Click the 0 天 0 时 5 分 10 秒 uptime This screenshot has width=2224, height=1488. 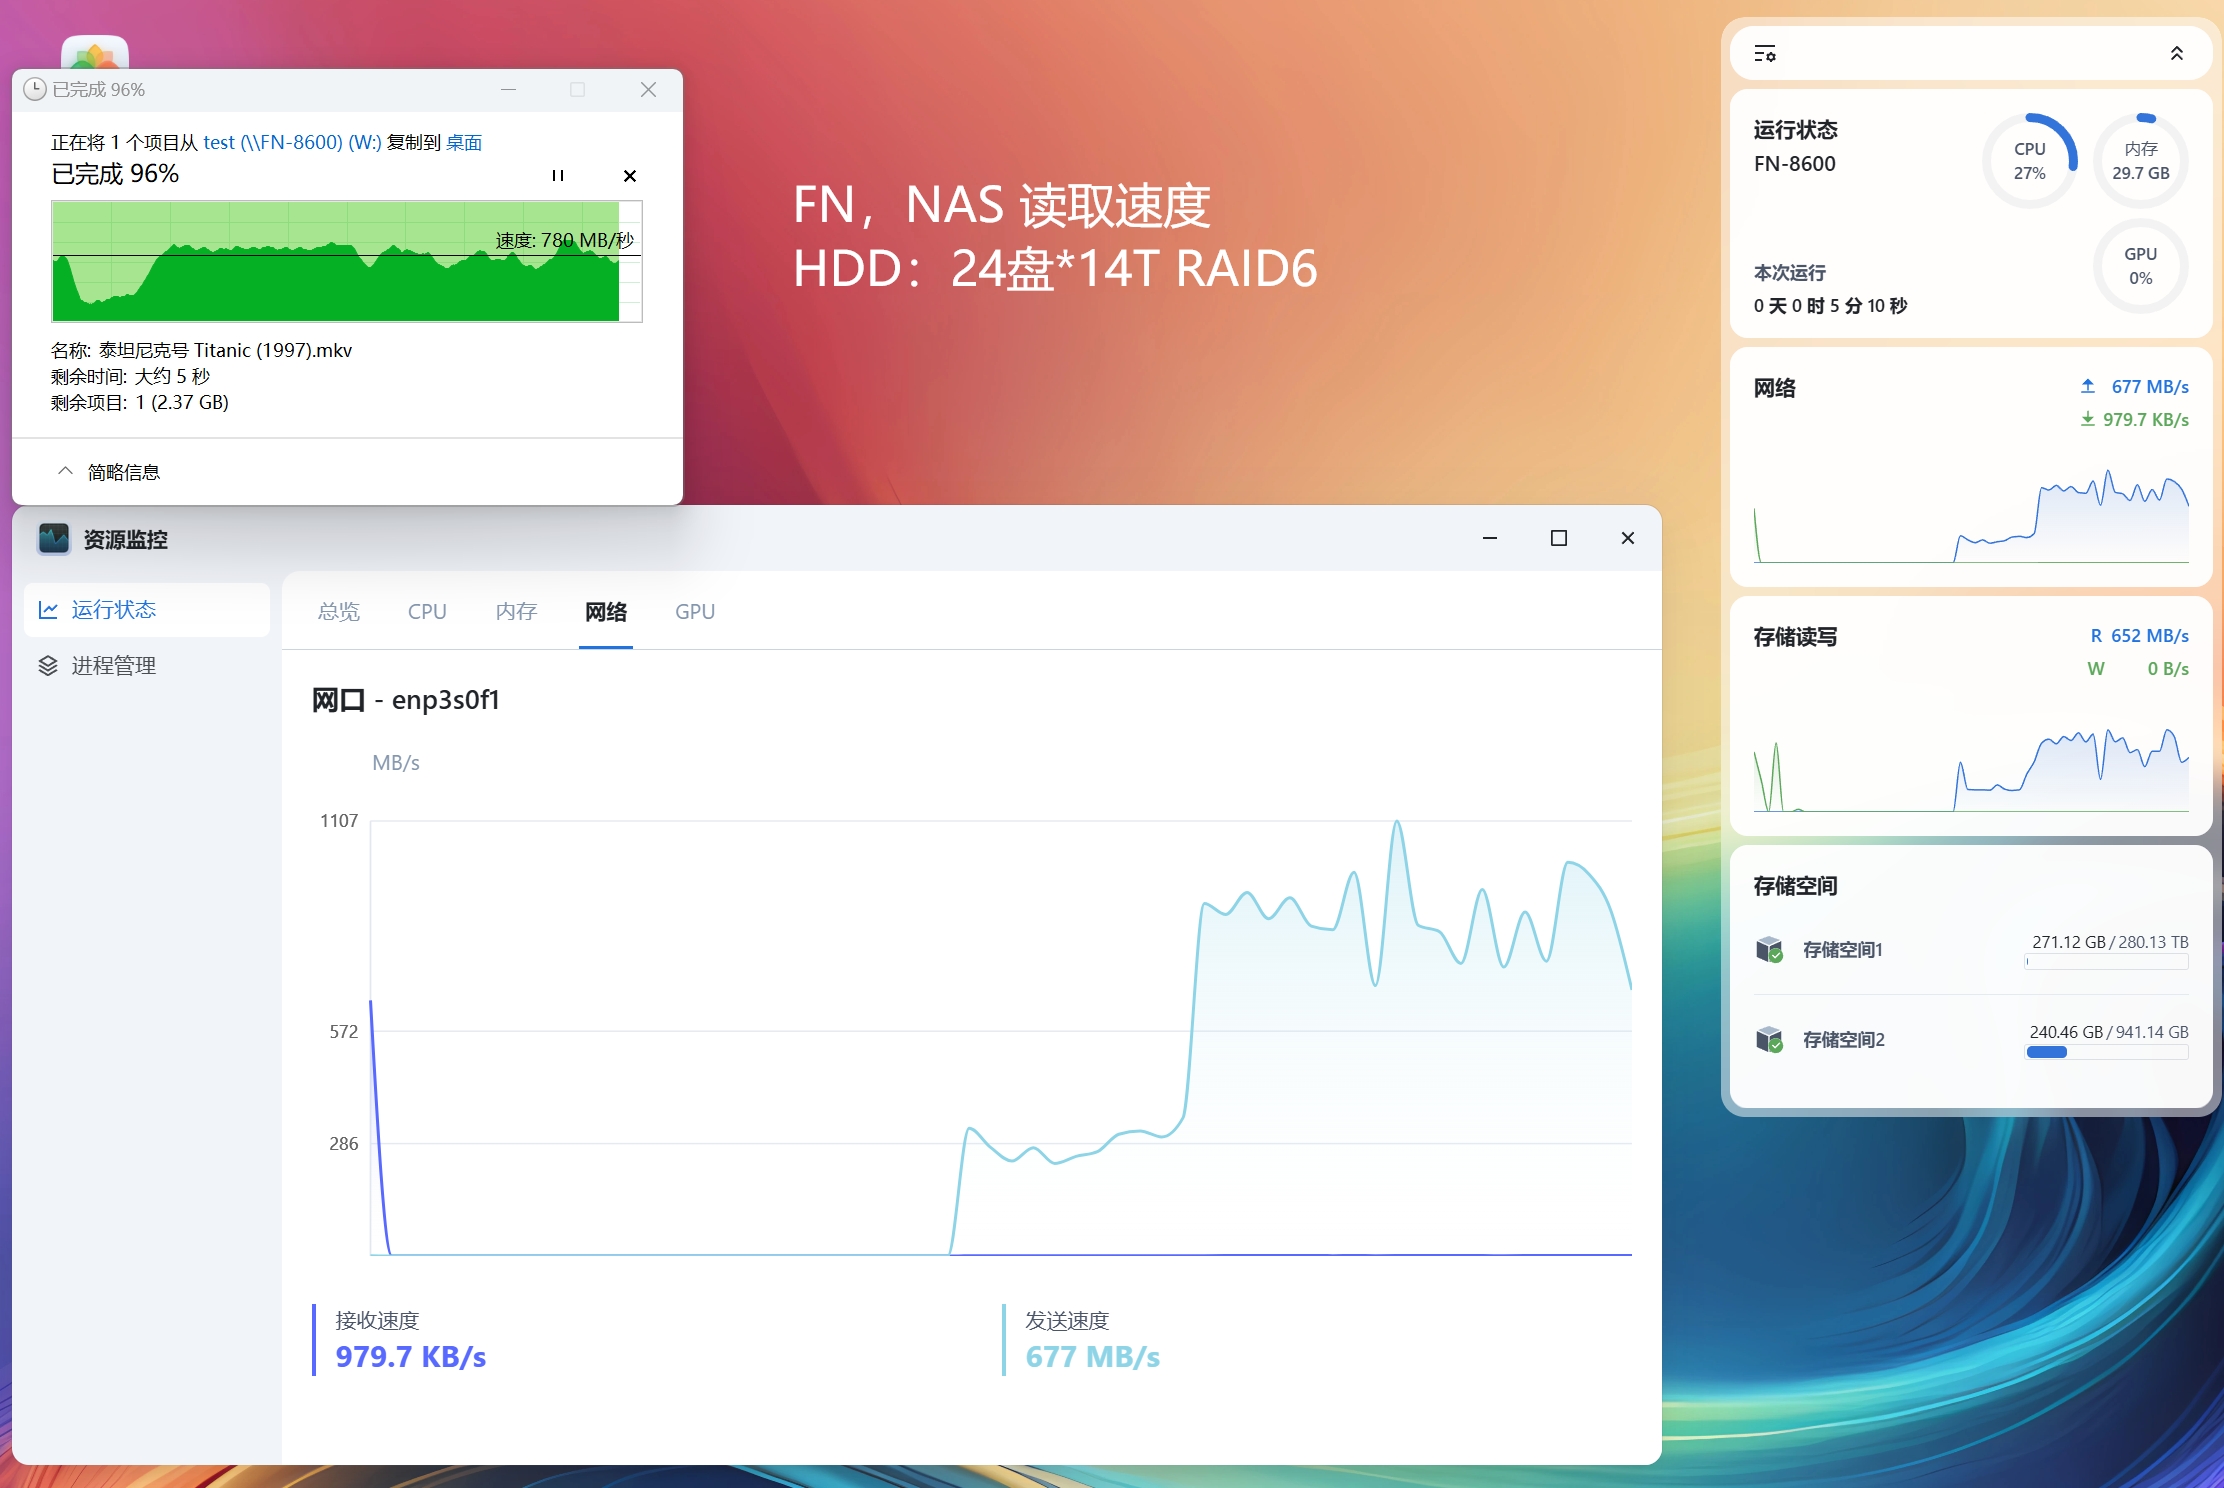(x=1830, y=306)
